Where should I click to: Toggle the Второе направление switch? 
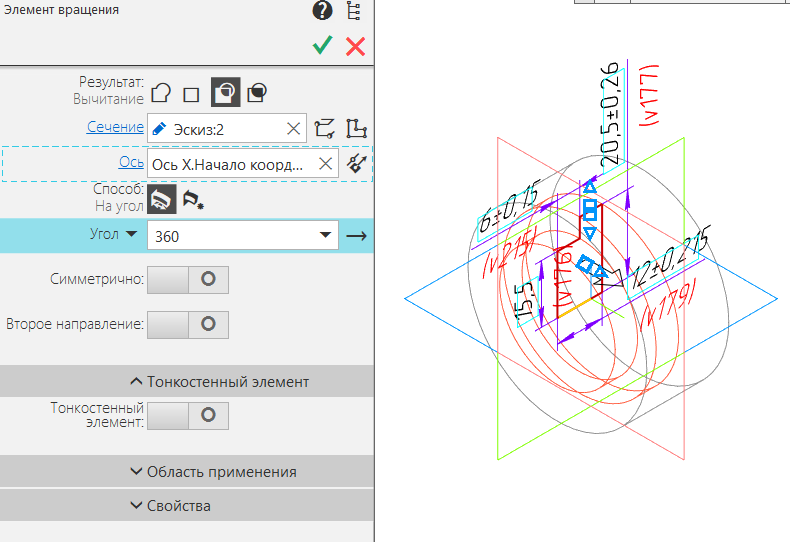[188, 324]
